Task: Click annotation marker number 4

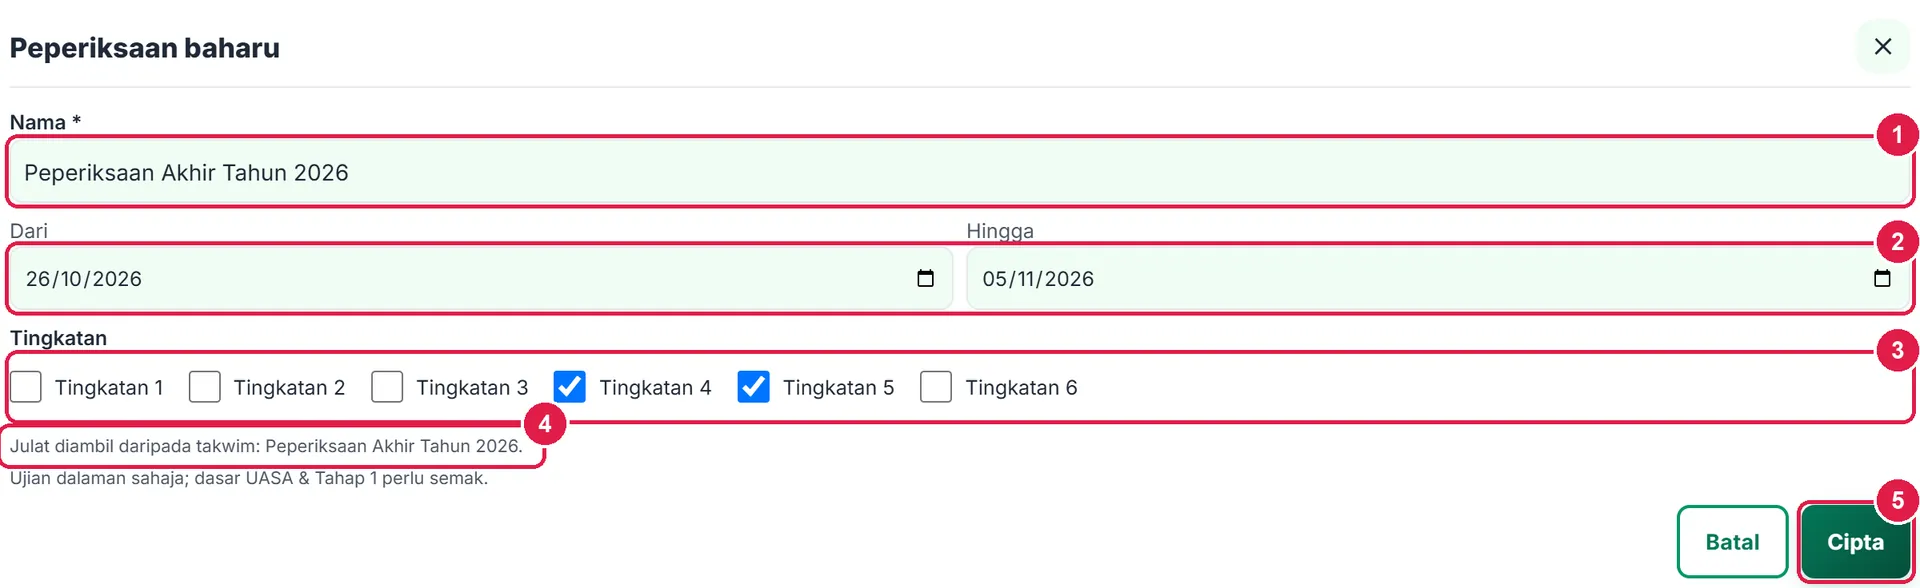Action: pyautogui.click(x=545, y=424)
